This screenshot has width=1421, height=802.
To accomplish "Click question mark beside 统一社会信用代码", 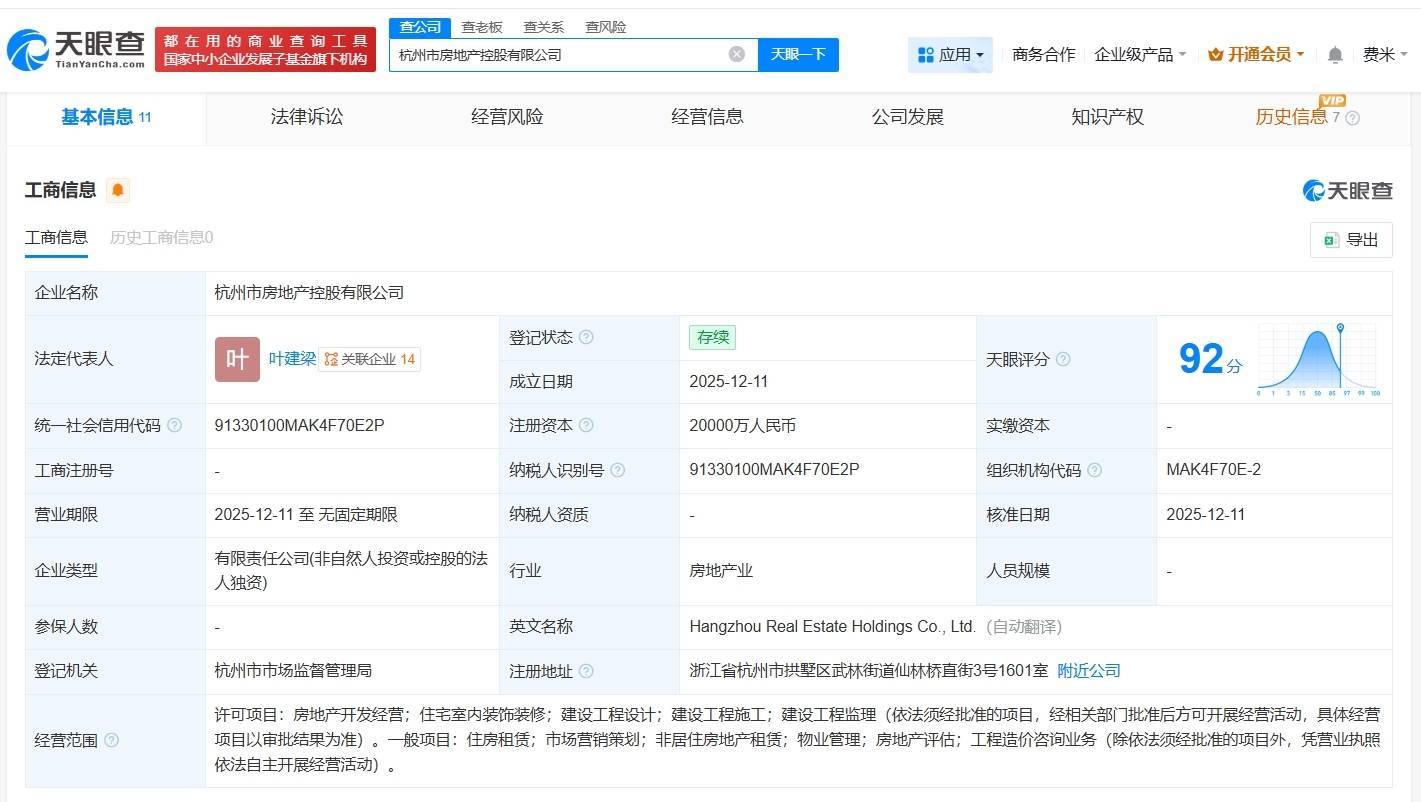I will coord(174,425).
